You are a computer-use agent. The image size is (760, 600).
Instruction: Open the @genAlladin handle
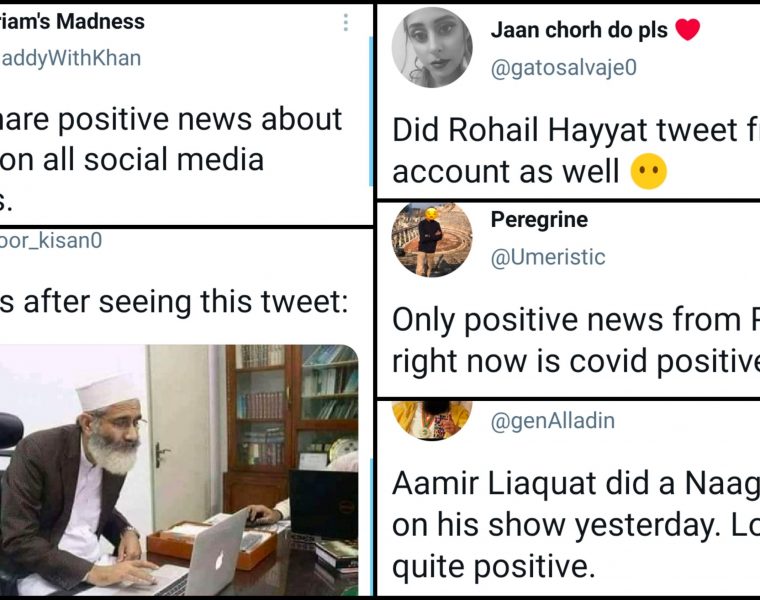553,420
